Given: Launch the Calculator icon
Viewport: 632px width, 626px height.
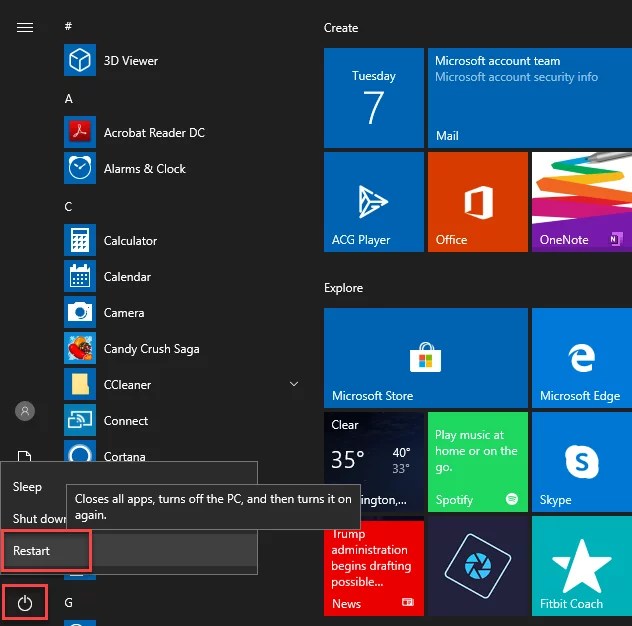Looking at the screenshot, I should point(80,240).
